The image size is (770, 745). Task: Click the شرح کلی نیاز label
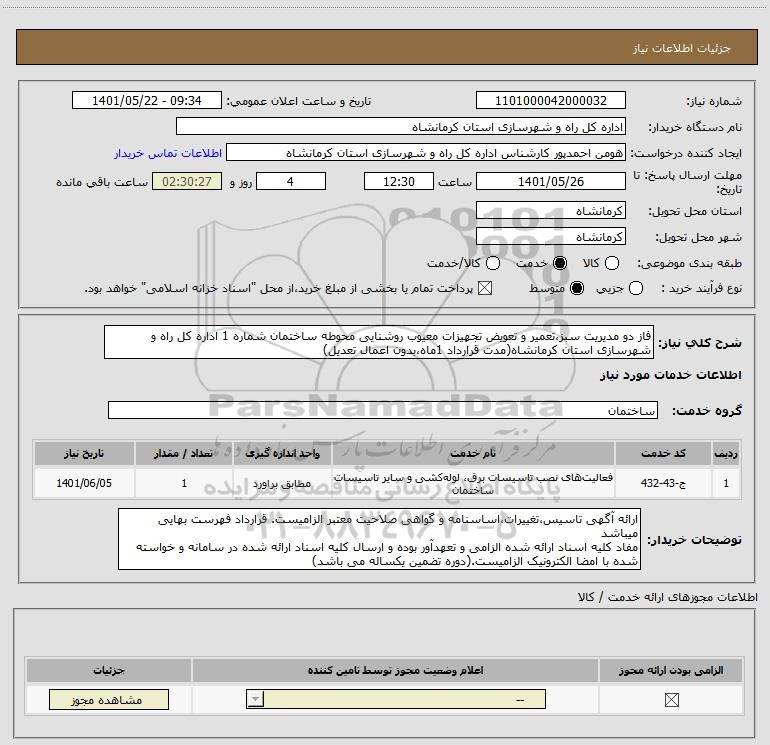[700, 343]
